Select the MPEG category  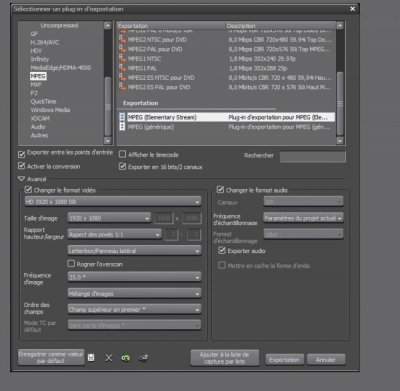pyautogui.click(x=38, y=76)
